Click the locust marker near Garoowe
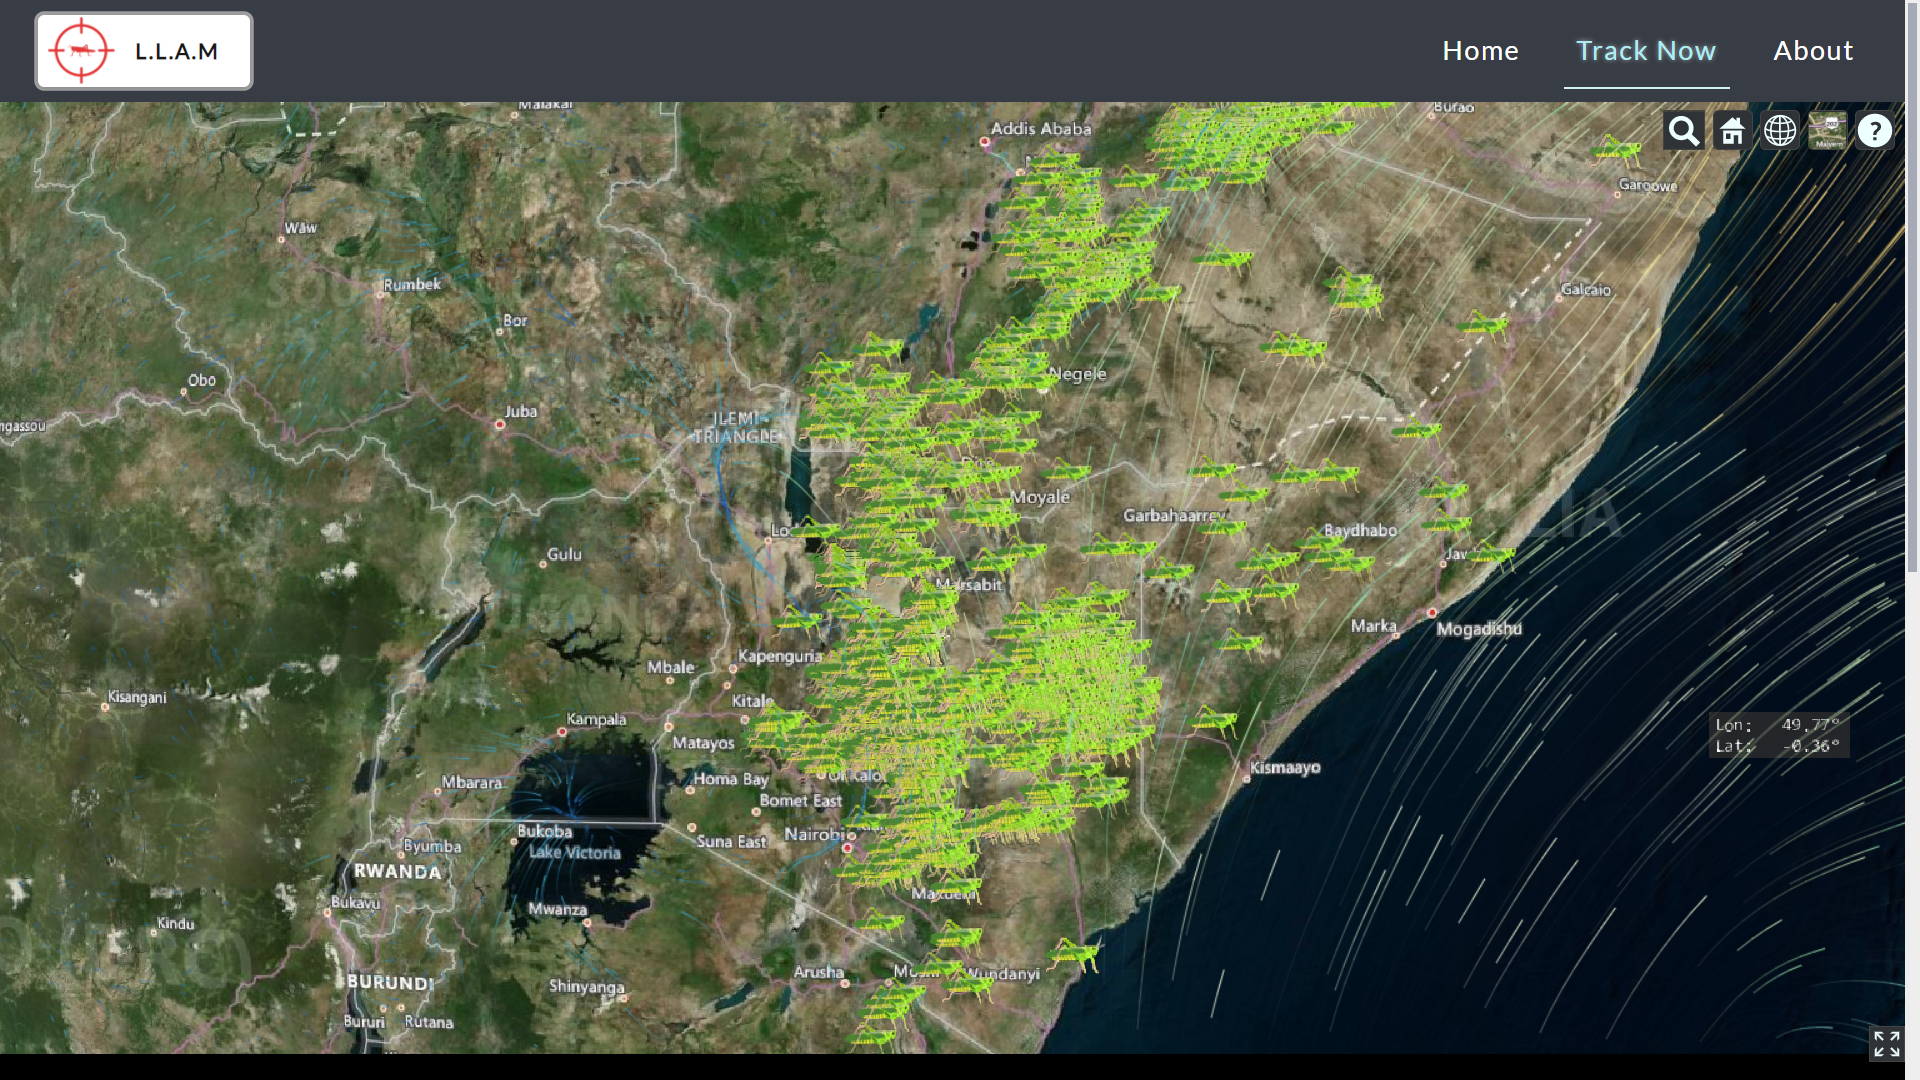This screenshot has width=1920, height=1080. (x=1616, y=150)
